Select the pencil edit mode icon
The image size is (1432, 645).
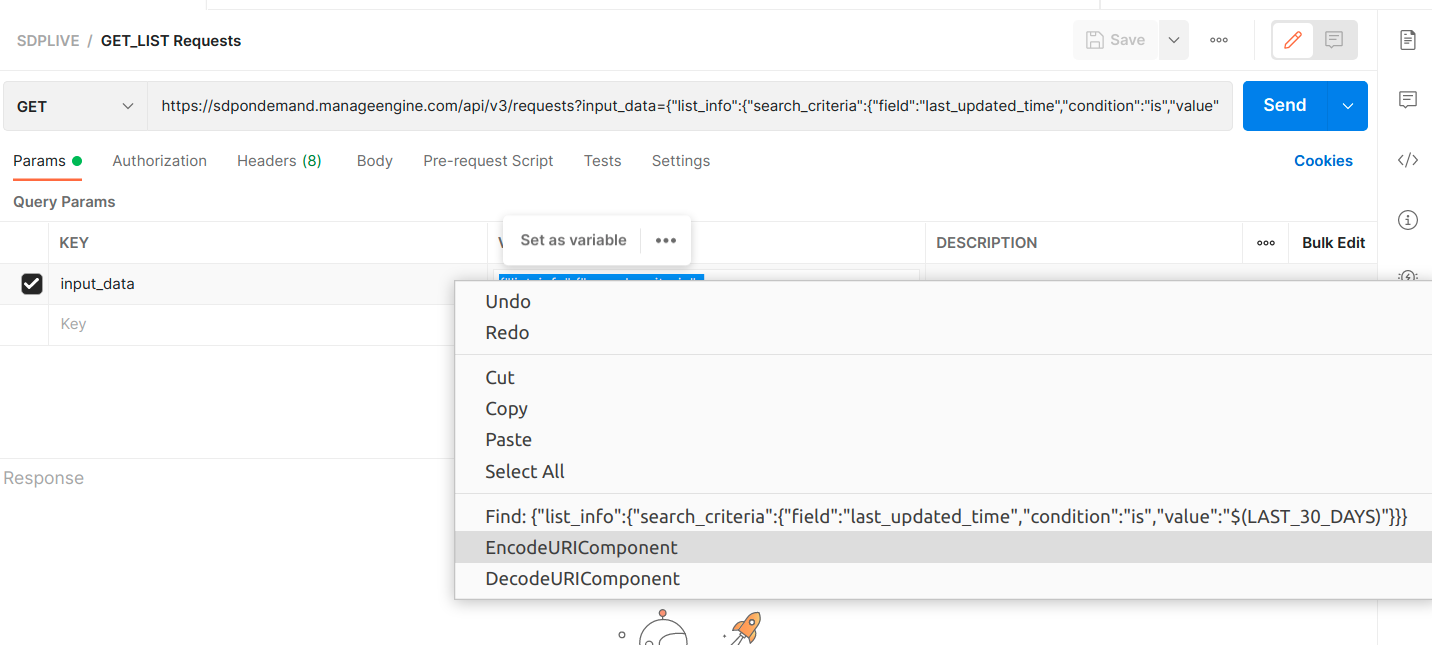[x=1291, y=40]
